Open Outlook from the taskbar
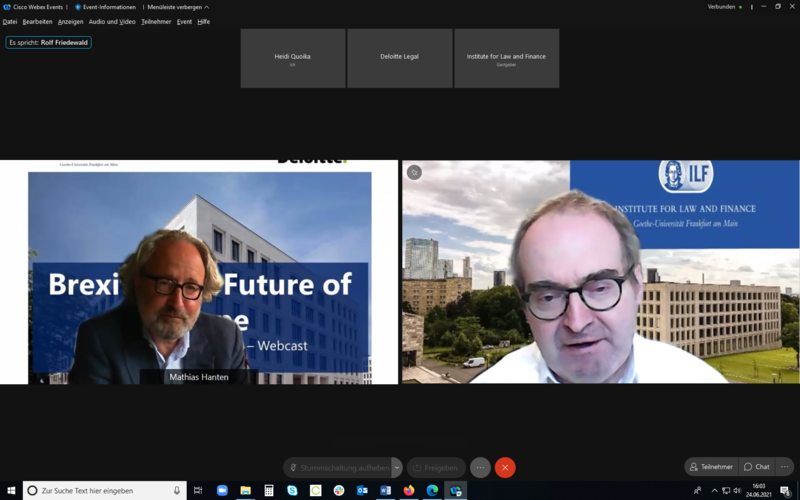Screen dimensions: 800x500 pyautogui.click(x=362, y=490)
